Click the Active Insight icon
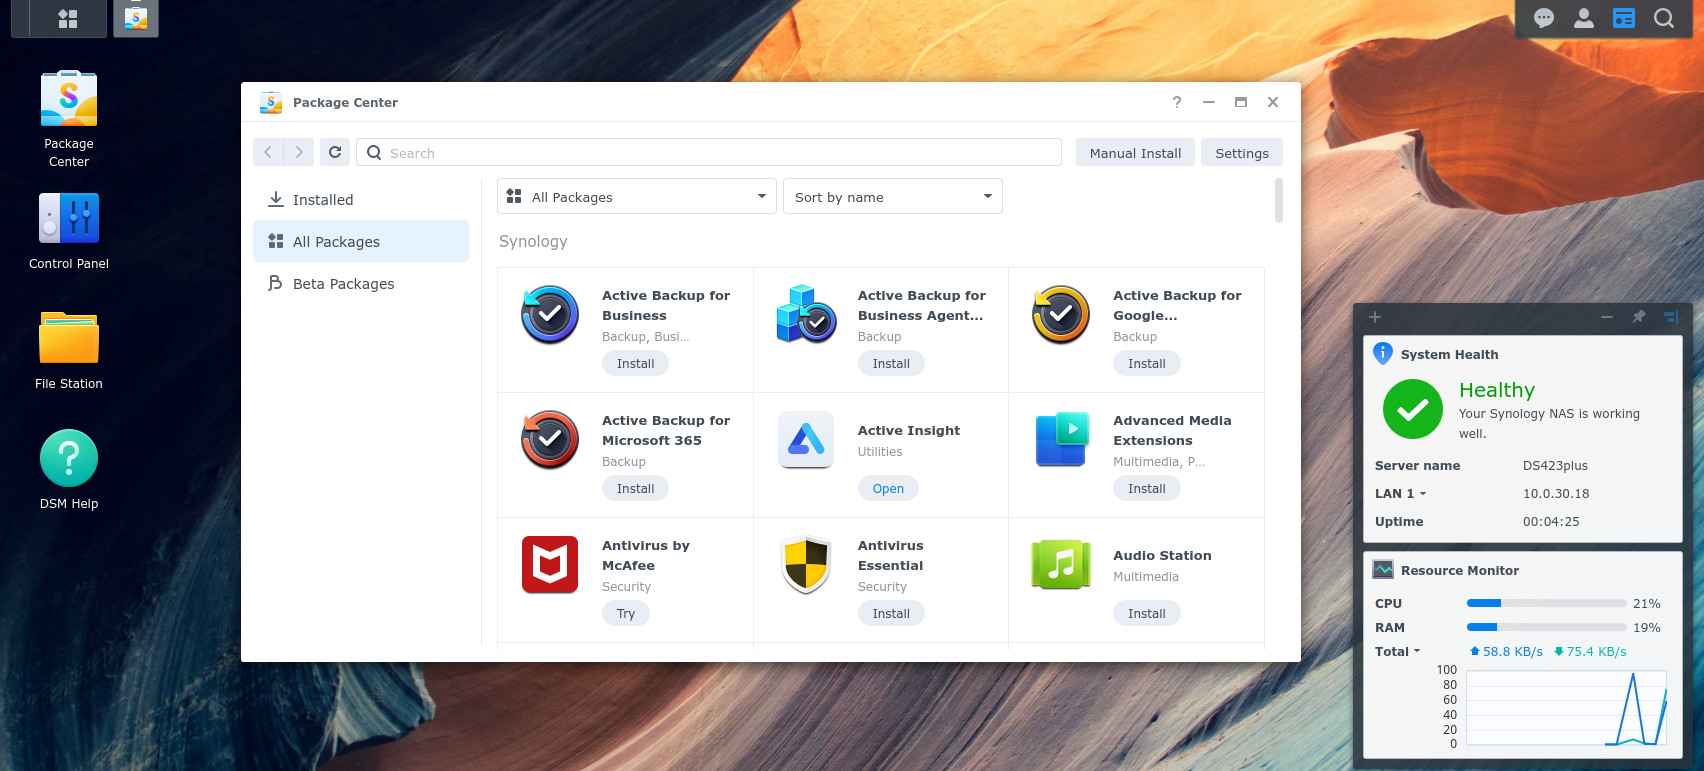This screenshot has height=771, width=1704. click(x=806, y=439)
